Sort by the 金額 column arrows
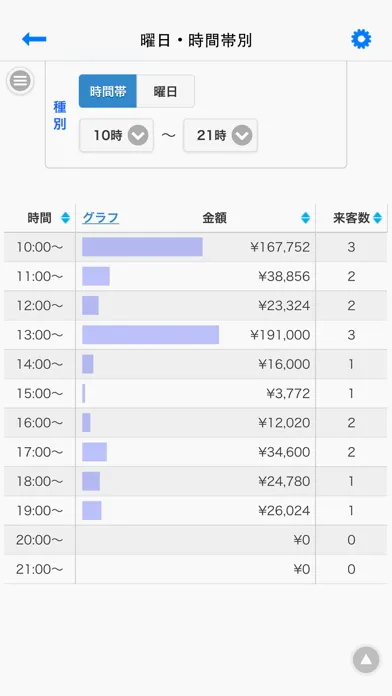Image resolution: width=392 pixels, height=696 pixels. pos(305,218)
